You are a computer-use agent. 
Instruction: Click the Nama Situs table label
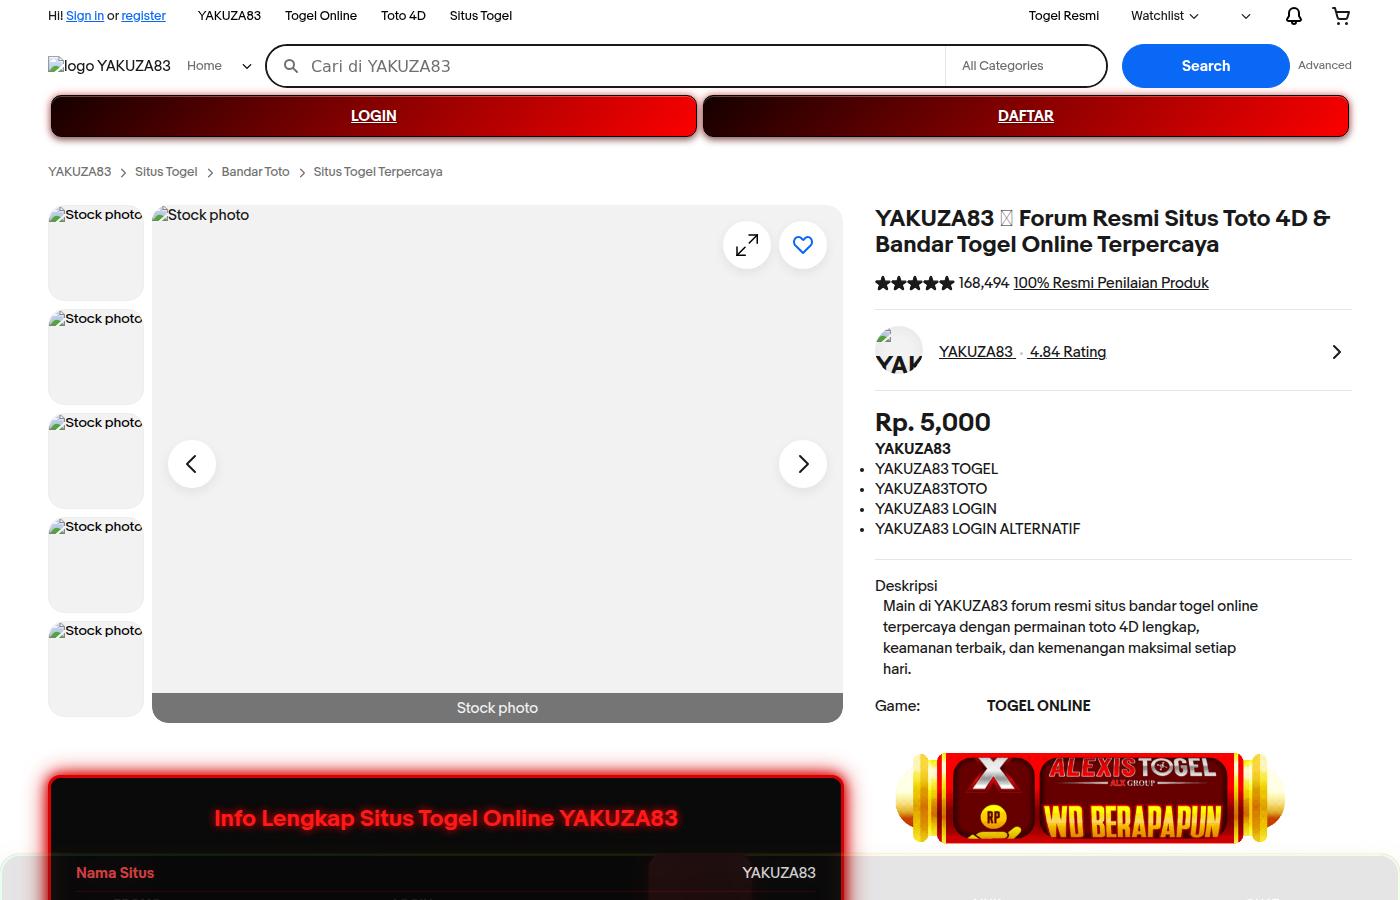click(x=115, y=873)
